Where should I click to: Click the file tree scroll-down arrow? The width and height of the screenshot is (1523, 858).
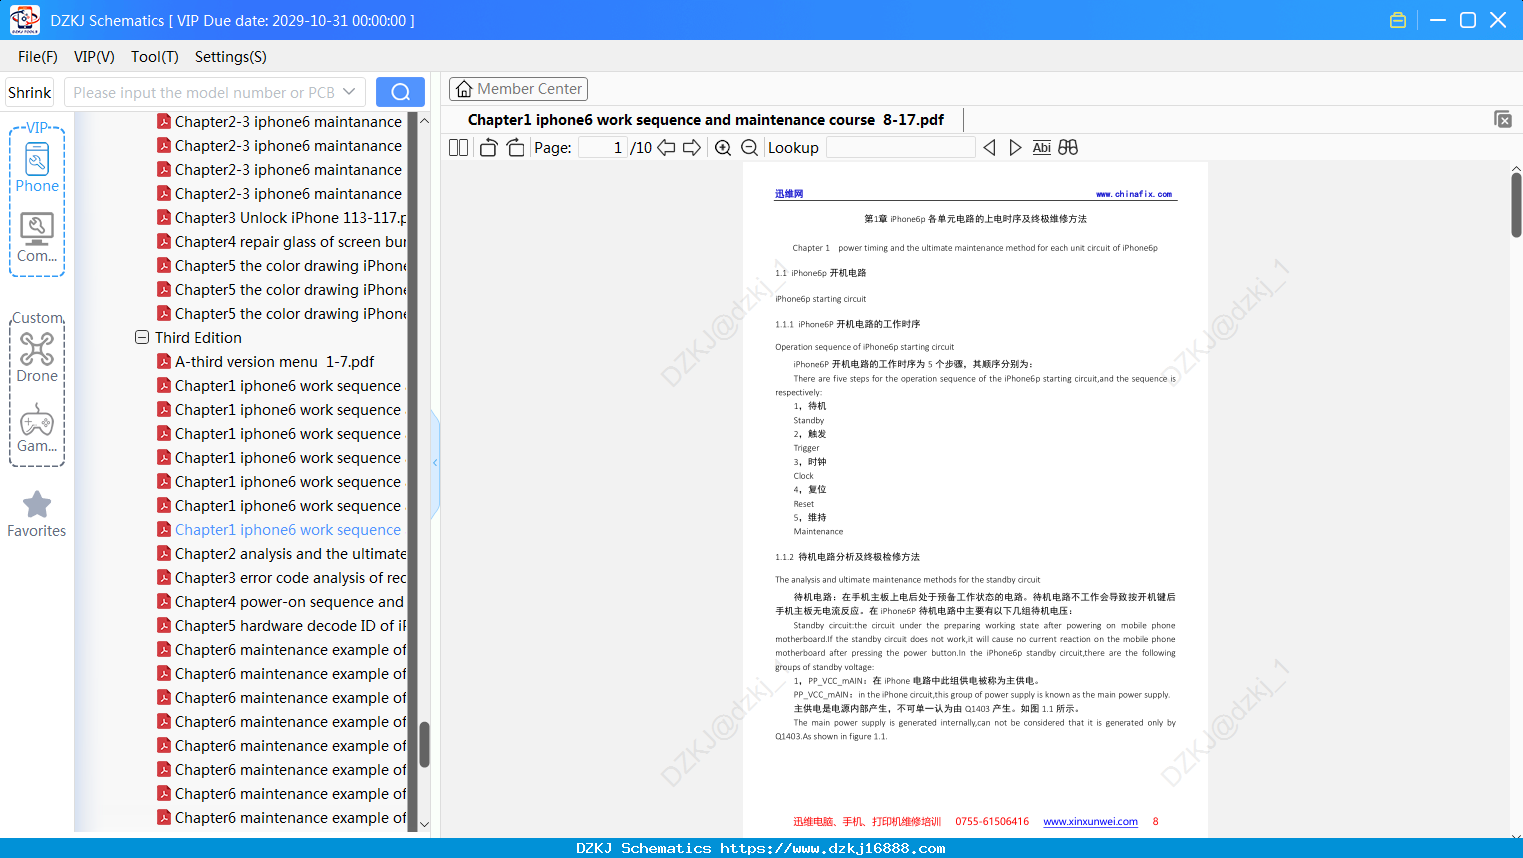point(424,824)
